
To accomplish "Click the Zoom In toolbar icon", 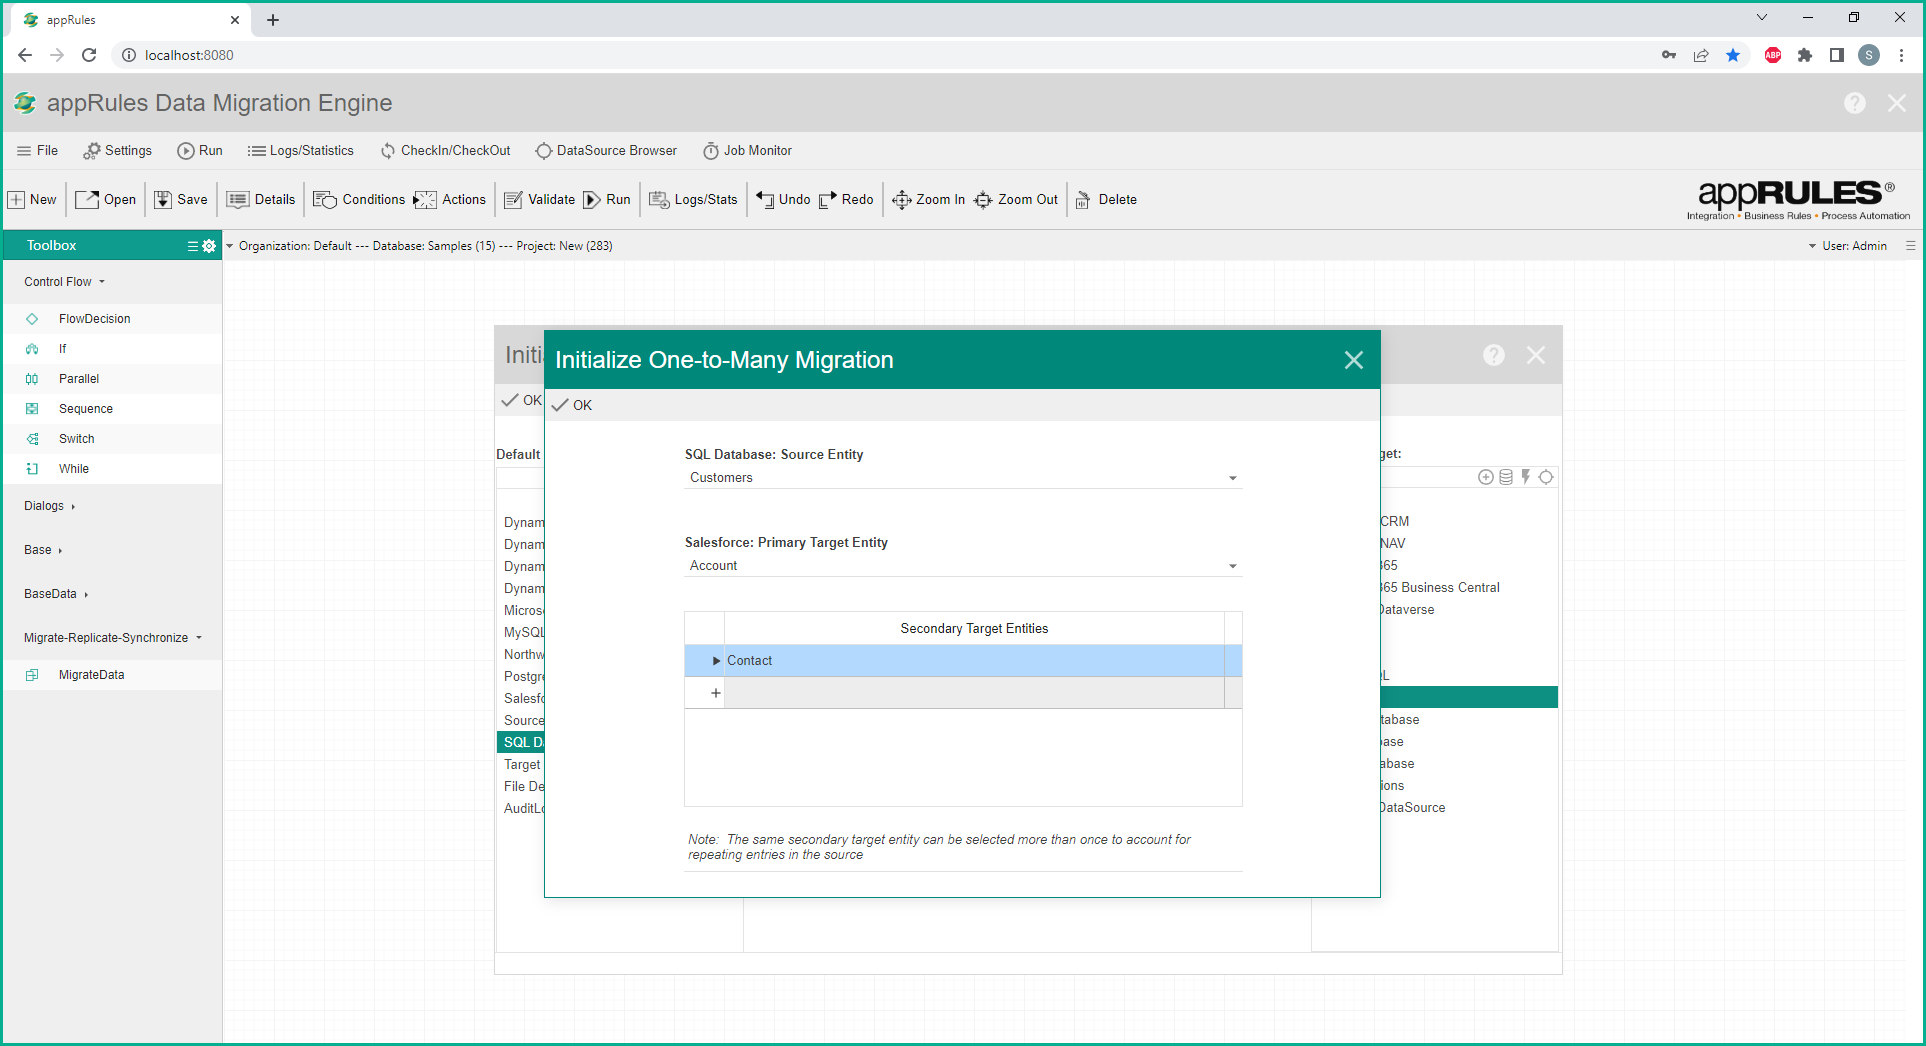I will pos(901,200).
